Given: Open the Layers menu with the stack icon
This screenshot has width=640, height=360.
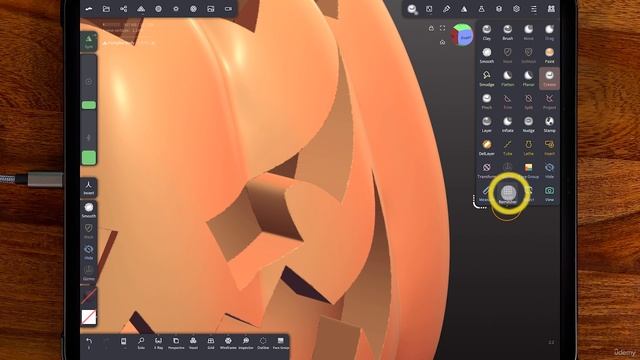Looking at the screenshot, I should 499,9.
